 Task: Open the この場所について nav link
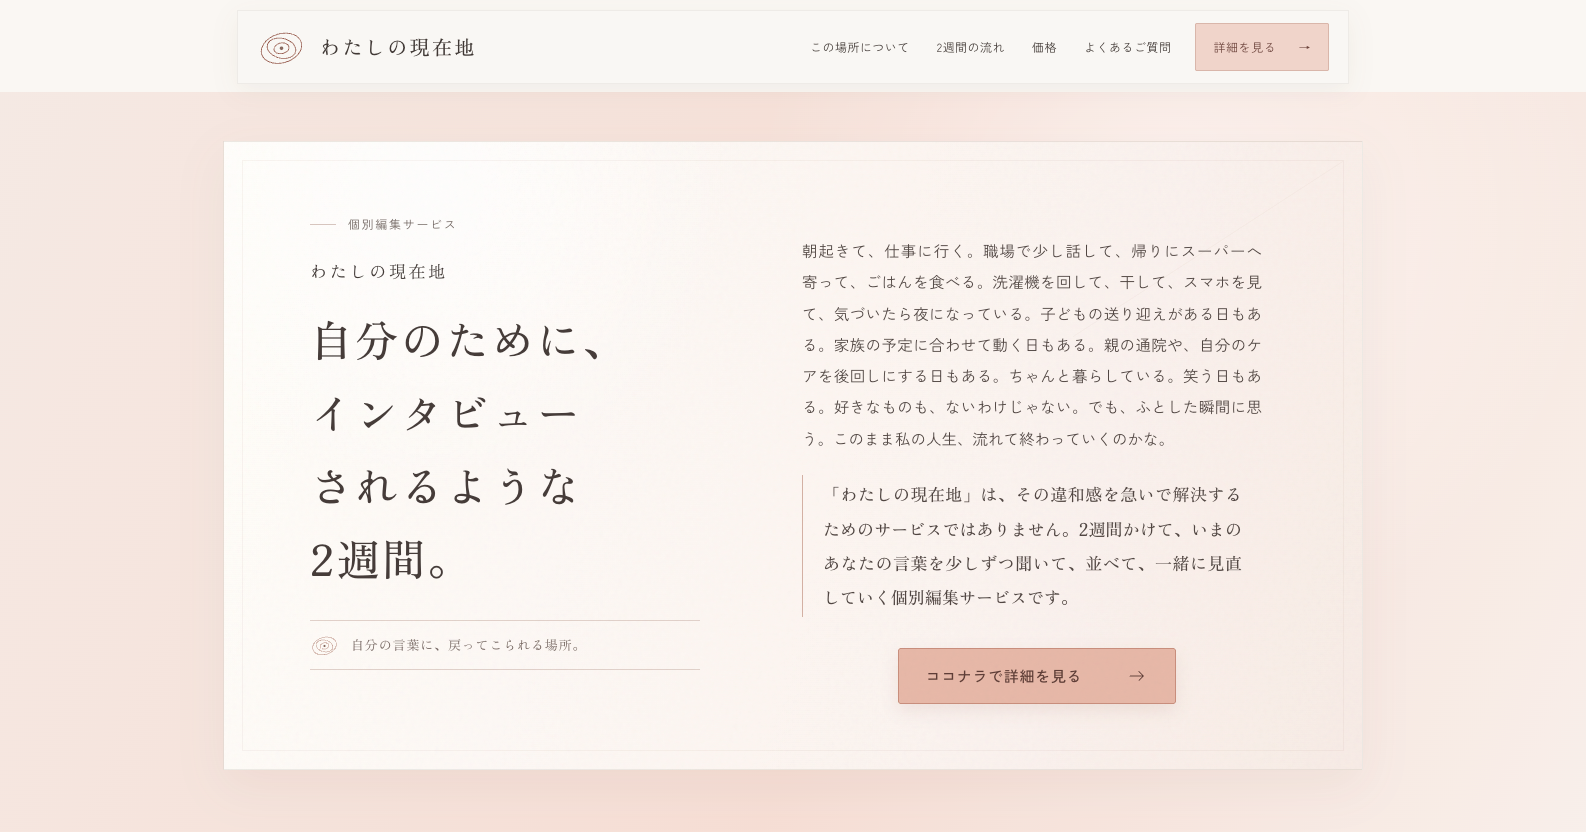coord(860,47)
